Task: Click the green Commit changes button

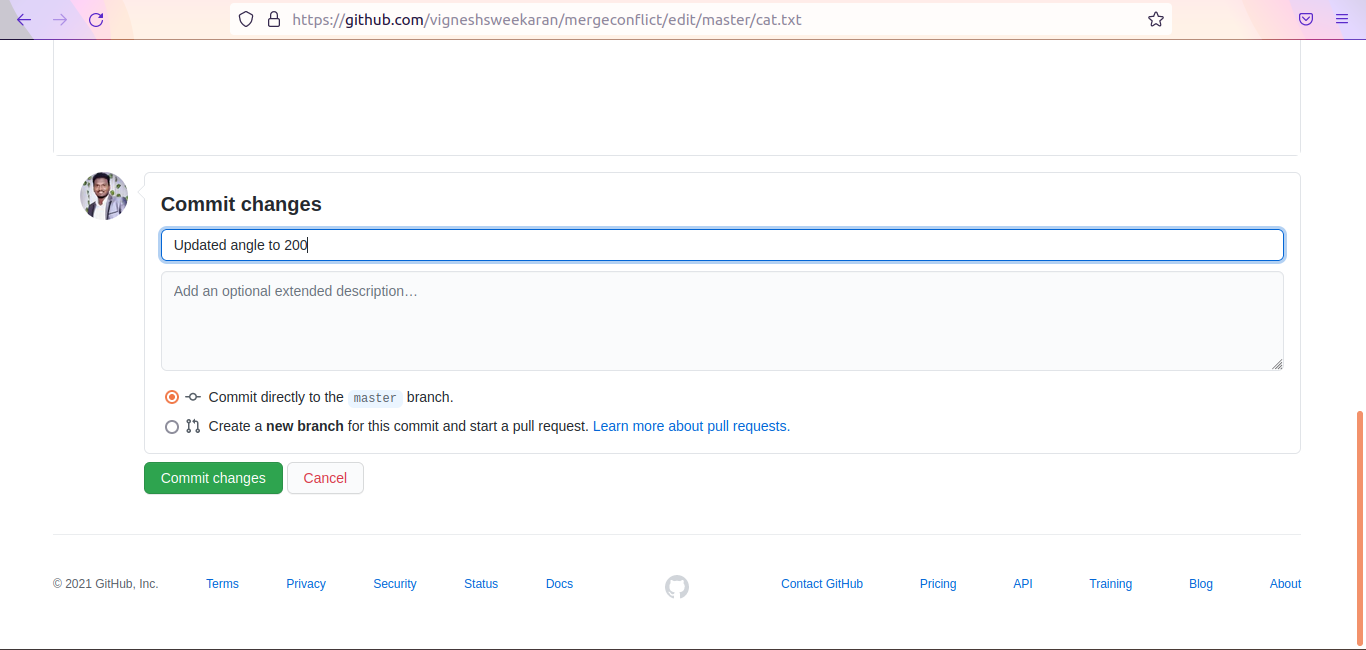Action: 213,478
